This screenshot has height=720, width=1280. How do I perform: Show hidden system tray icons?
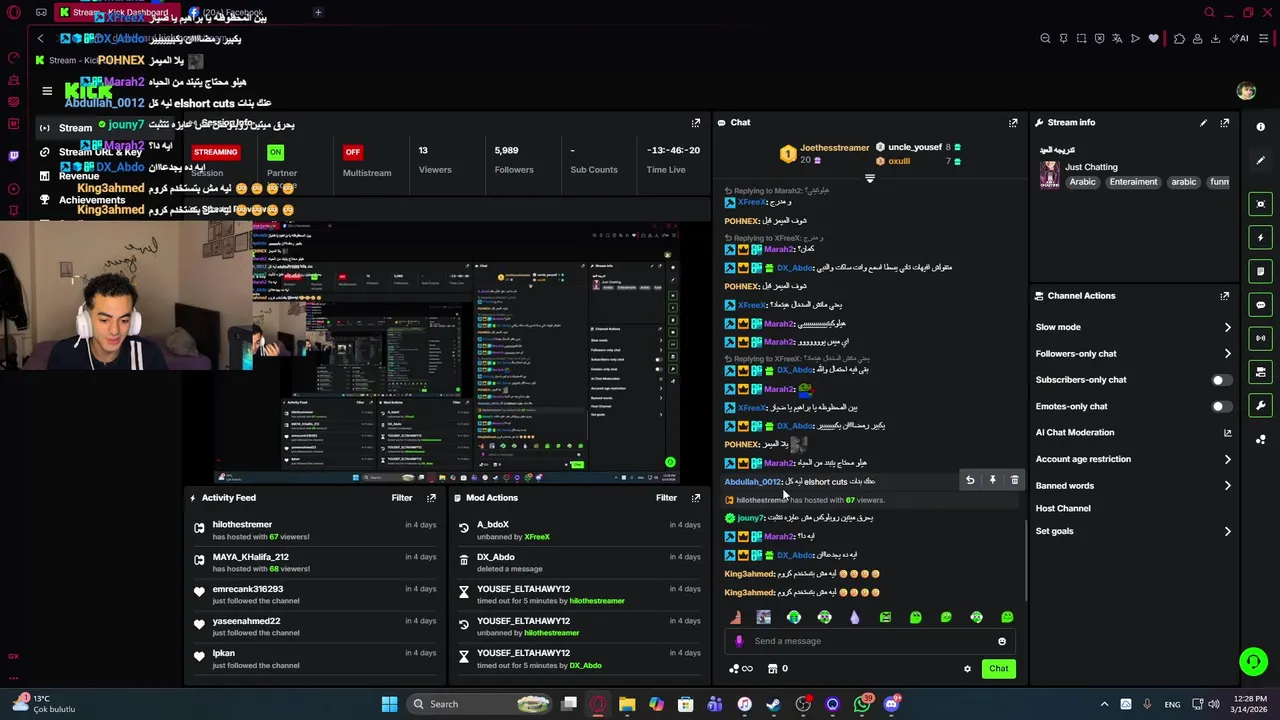click(1104, 704)
